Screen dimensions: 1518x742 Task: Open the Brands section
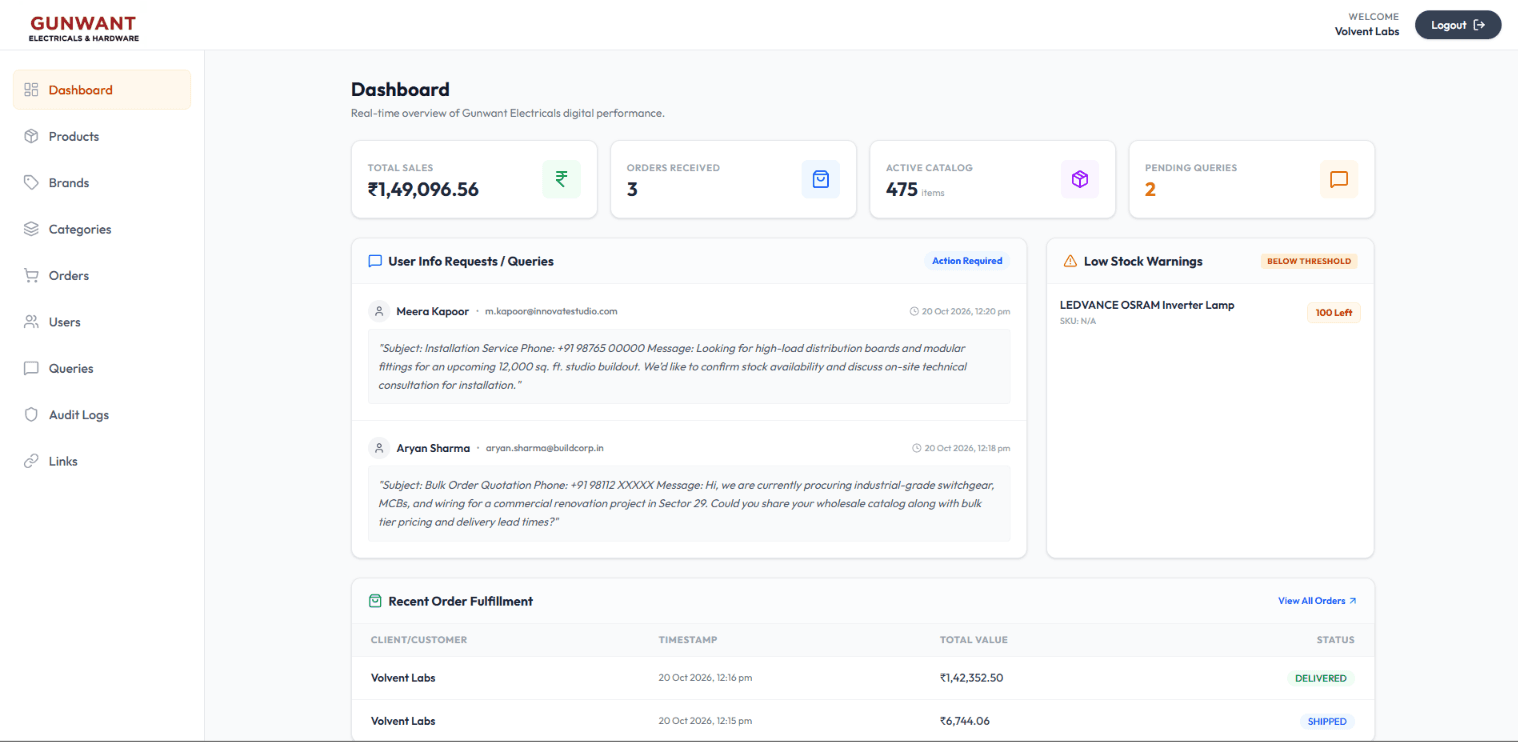pyautogui.click(x=102, y=183)
